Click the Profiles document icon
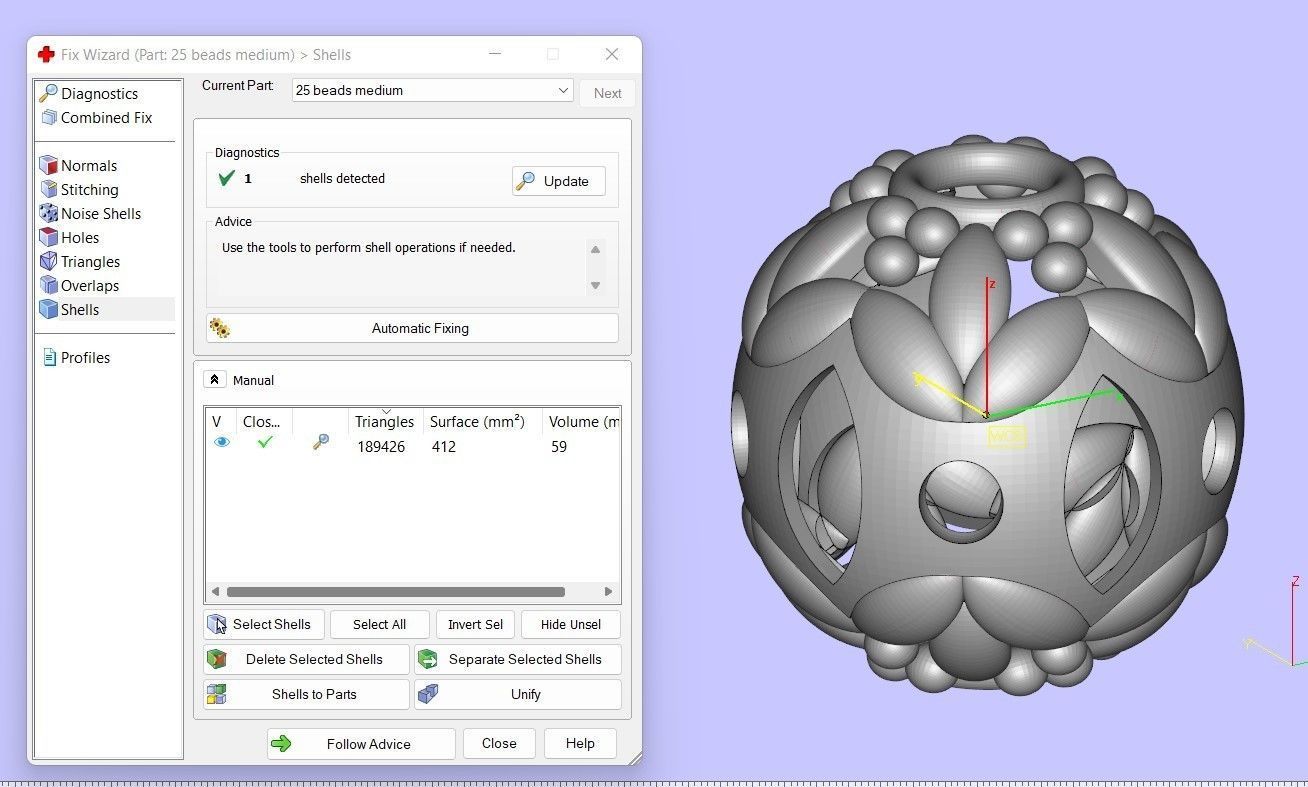Image resolution: width=1308 pixels, height=787 pixels. tap(49, 357)
